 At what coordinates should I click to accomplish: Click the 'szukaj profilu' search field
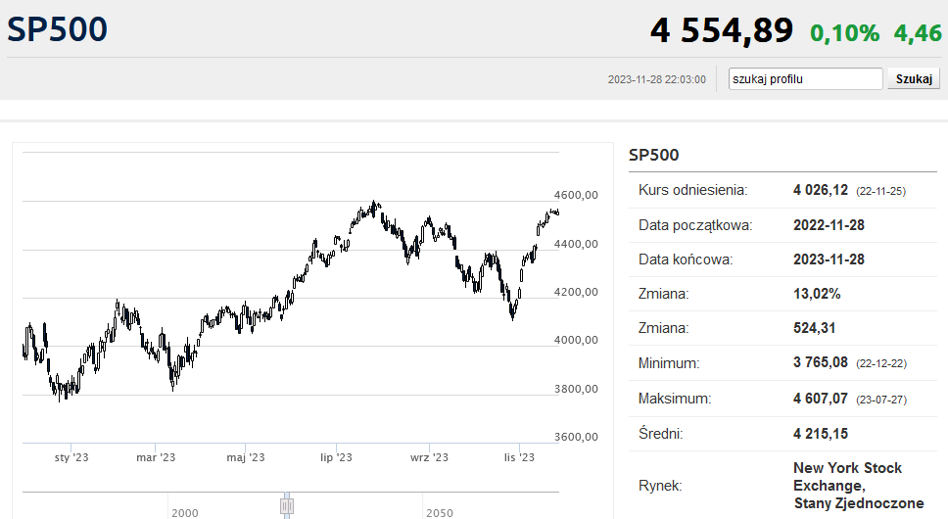pyautogui.click(x=805, y=79)
